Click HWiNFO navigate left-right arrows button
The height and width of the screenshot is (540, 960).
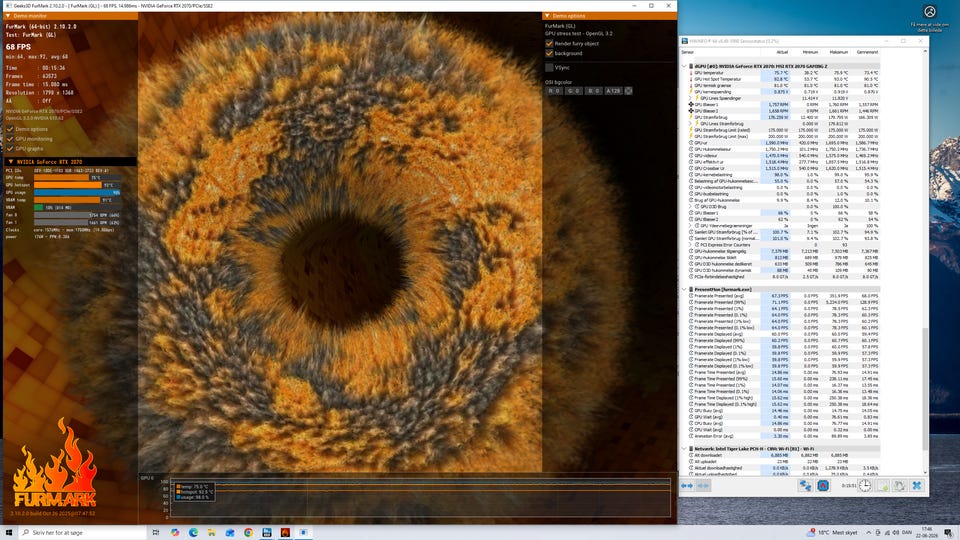pyautogui.click(x=687, y=486)
